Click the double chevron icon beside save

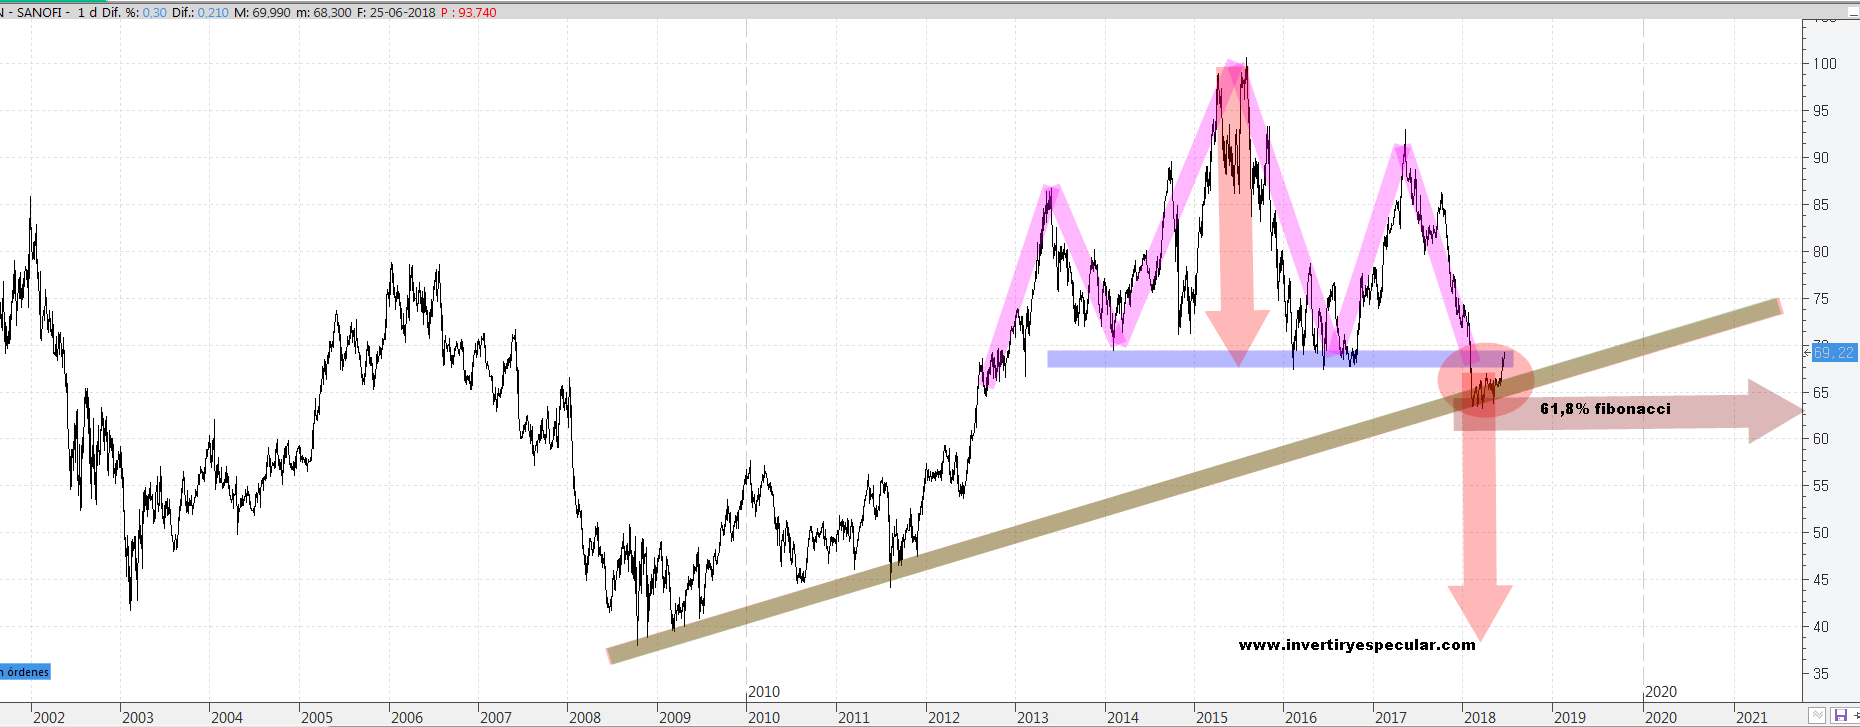tap(1817, 716)
